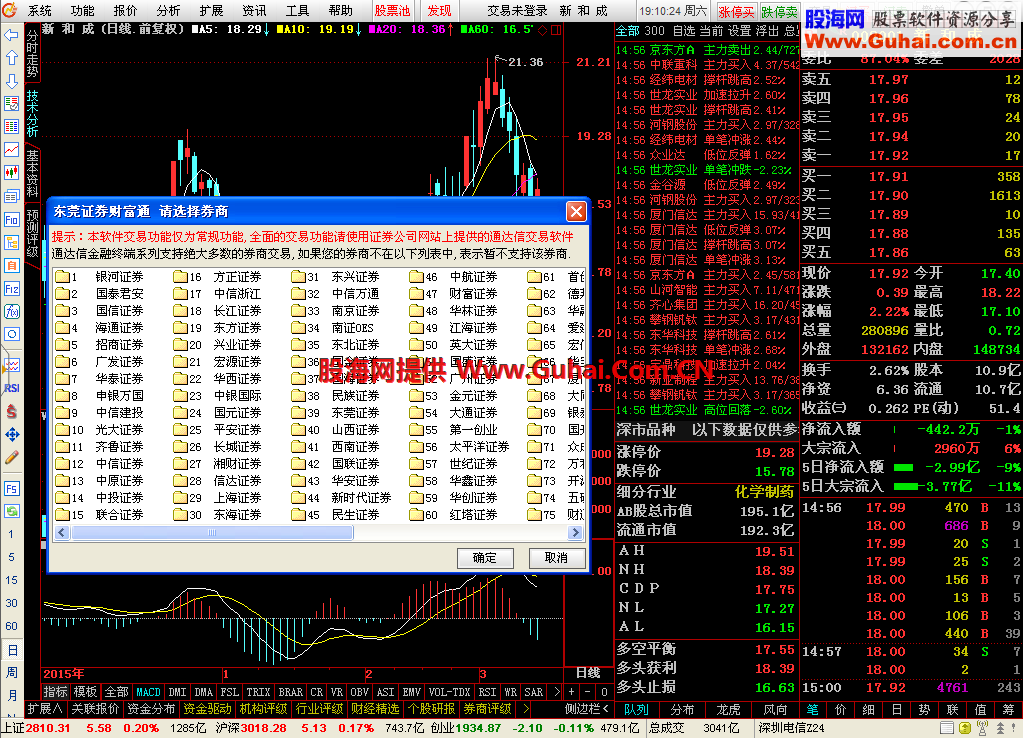Viewport: 1023px width, 738px height.
Task: Click the signal tower icon in status bar
Action: point(982,728)
